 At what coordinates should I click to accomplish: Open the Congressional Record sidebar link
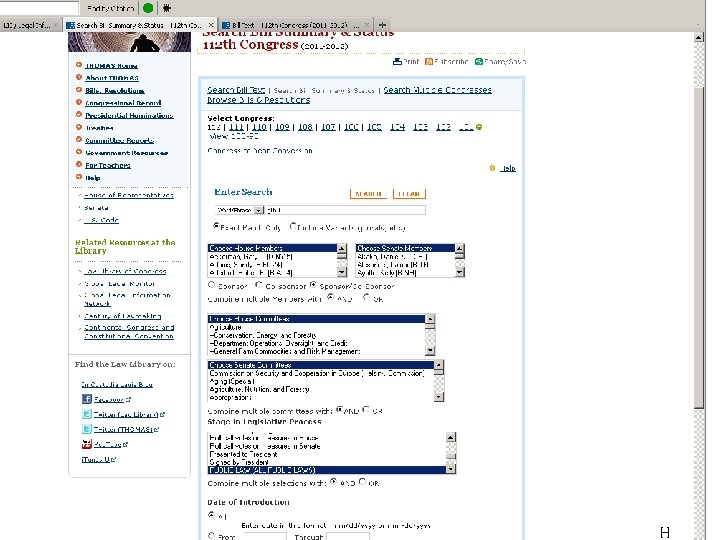click(x=123, y=103)
